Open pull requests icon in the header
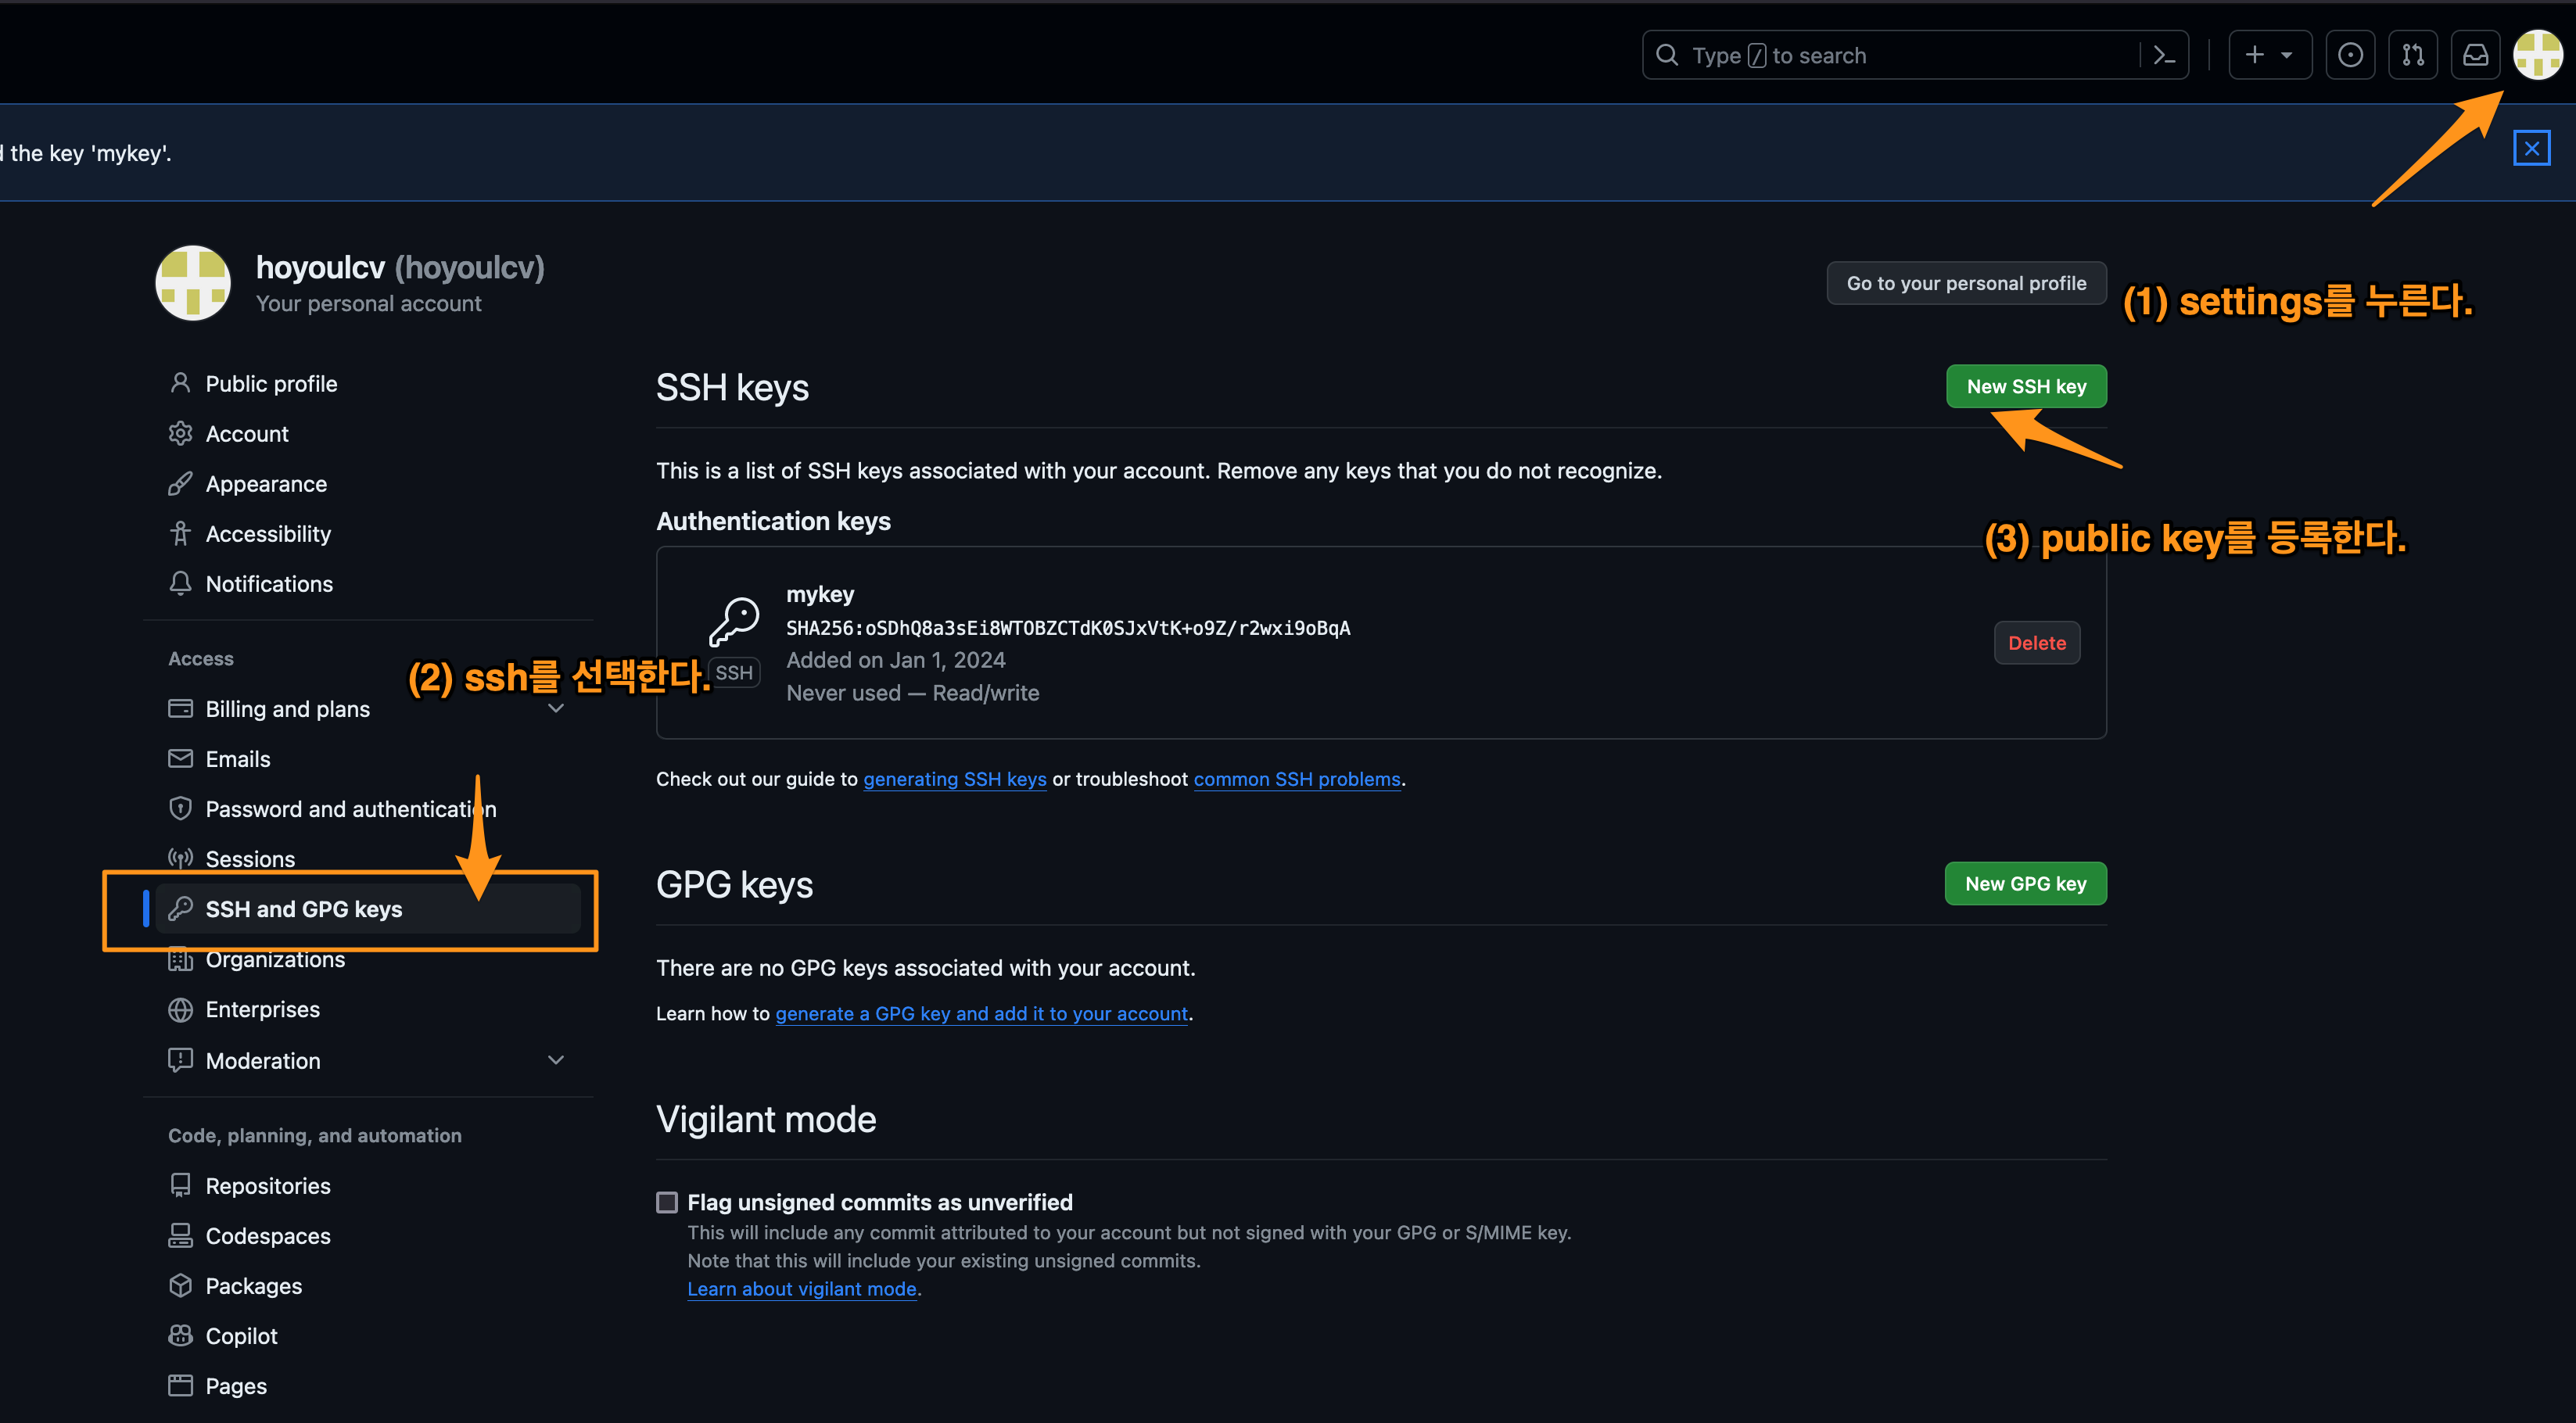 2412,54
